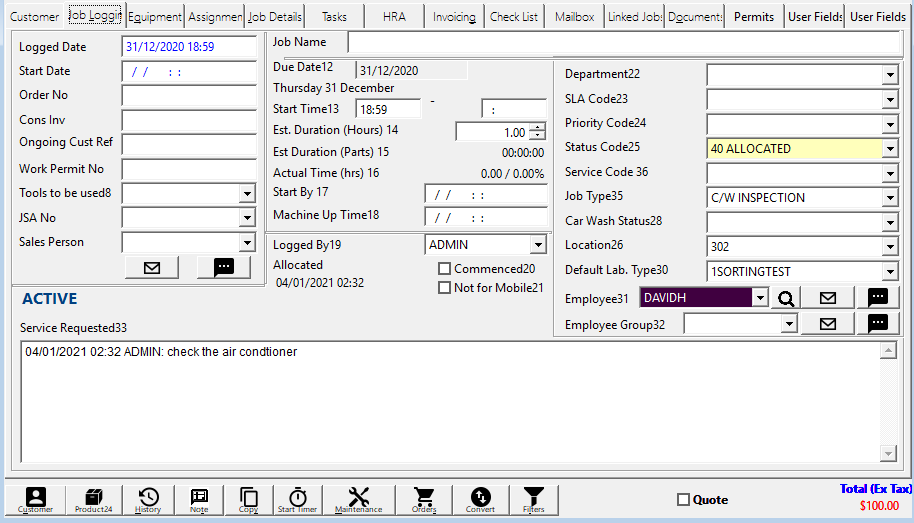914x523 pixels.
Task: Open the History toolbar icon
Action: click(148, 499)
